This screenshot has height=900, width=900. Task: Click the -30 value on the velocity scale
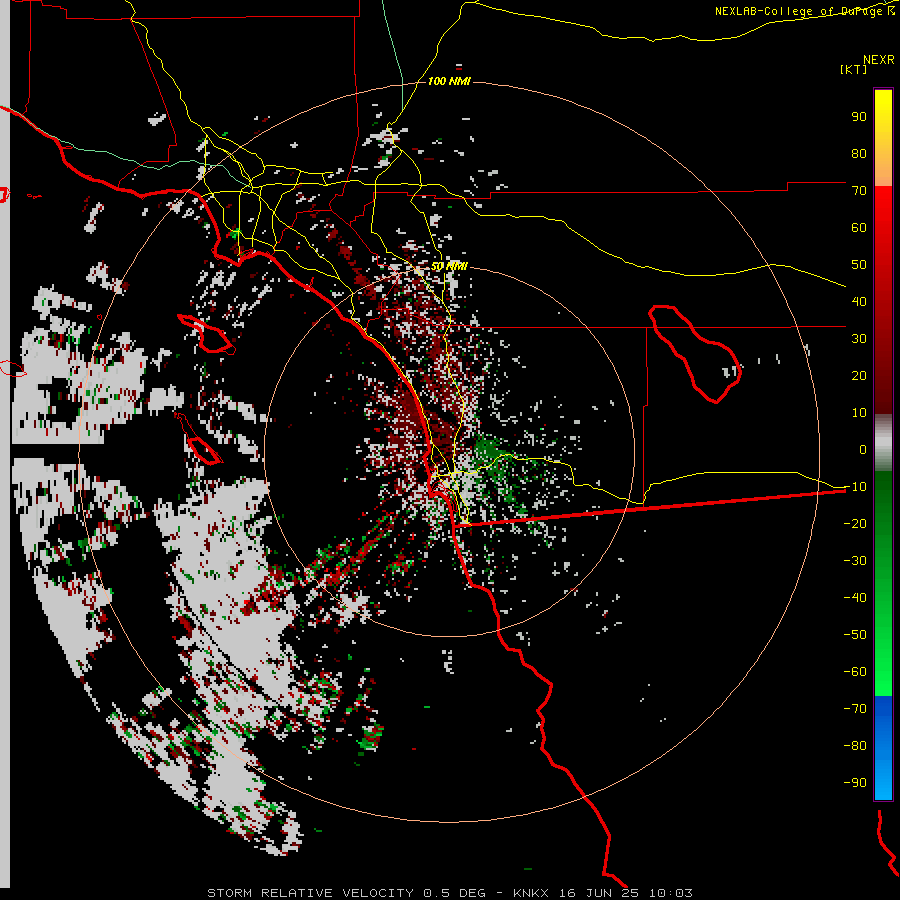855,561
